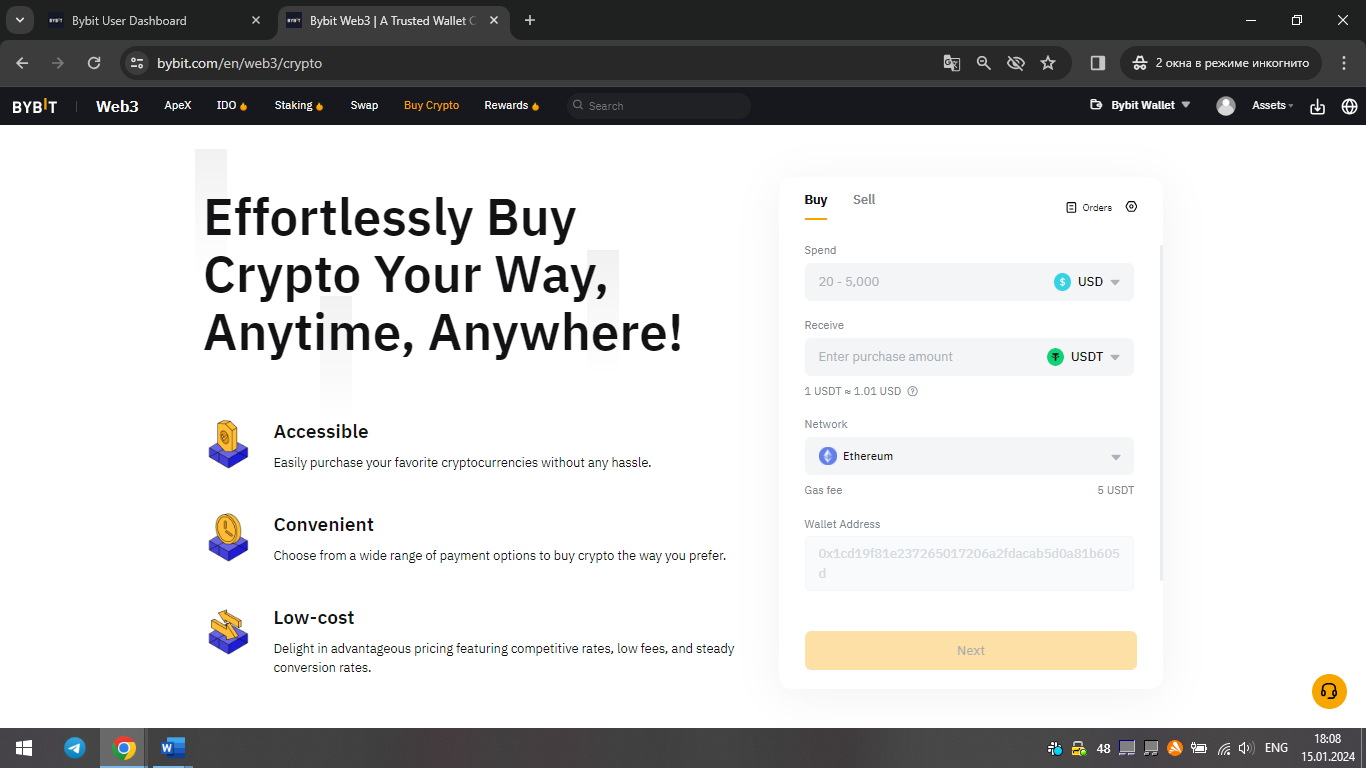The width and height of the screenshot is (1366, 768).
Task: Click the help icon next to the USDT rate
Action: [x=912, y=391]
